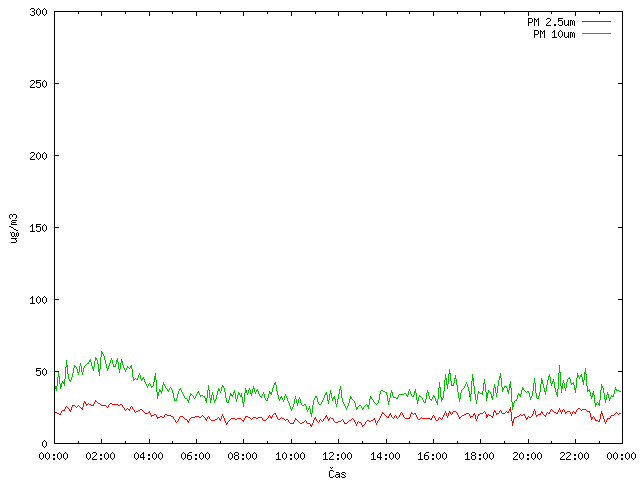
Task: Click the 04:00 time axis label
Action: 149,456
